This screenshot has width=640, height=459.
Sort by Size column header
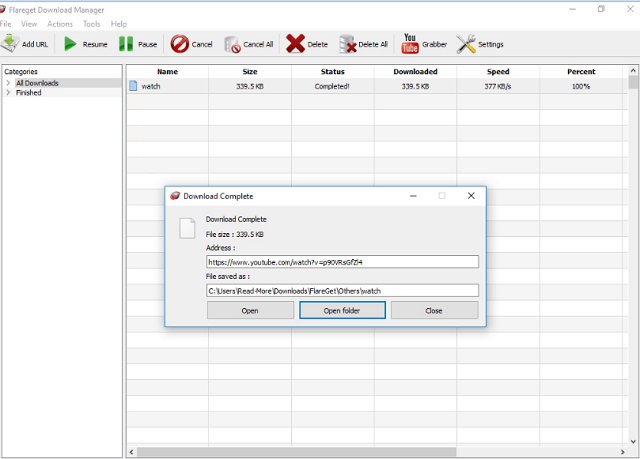pos(250,71)
